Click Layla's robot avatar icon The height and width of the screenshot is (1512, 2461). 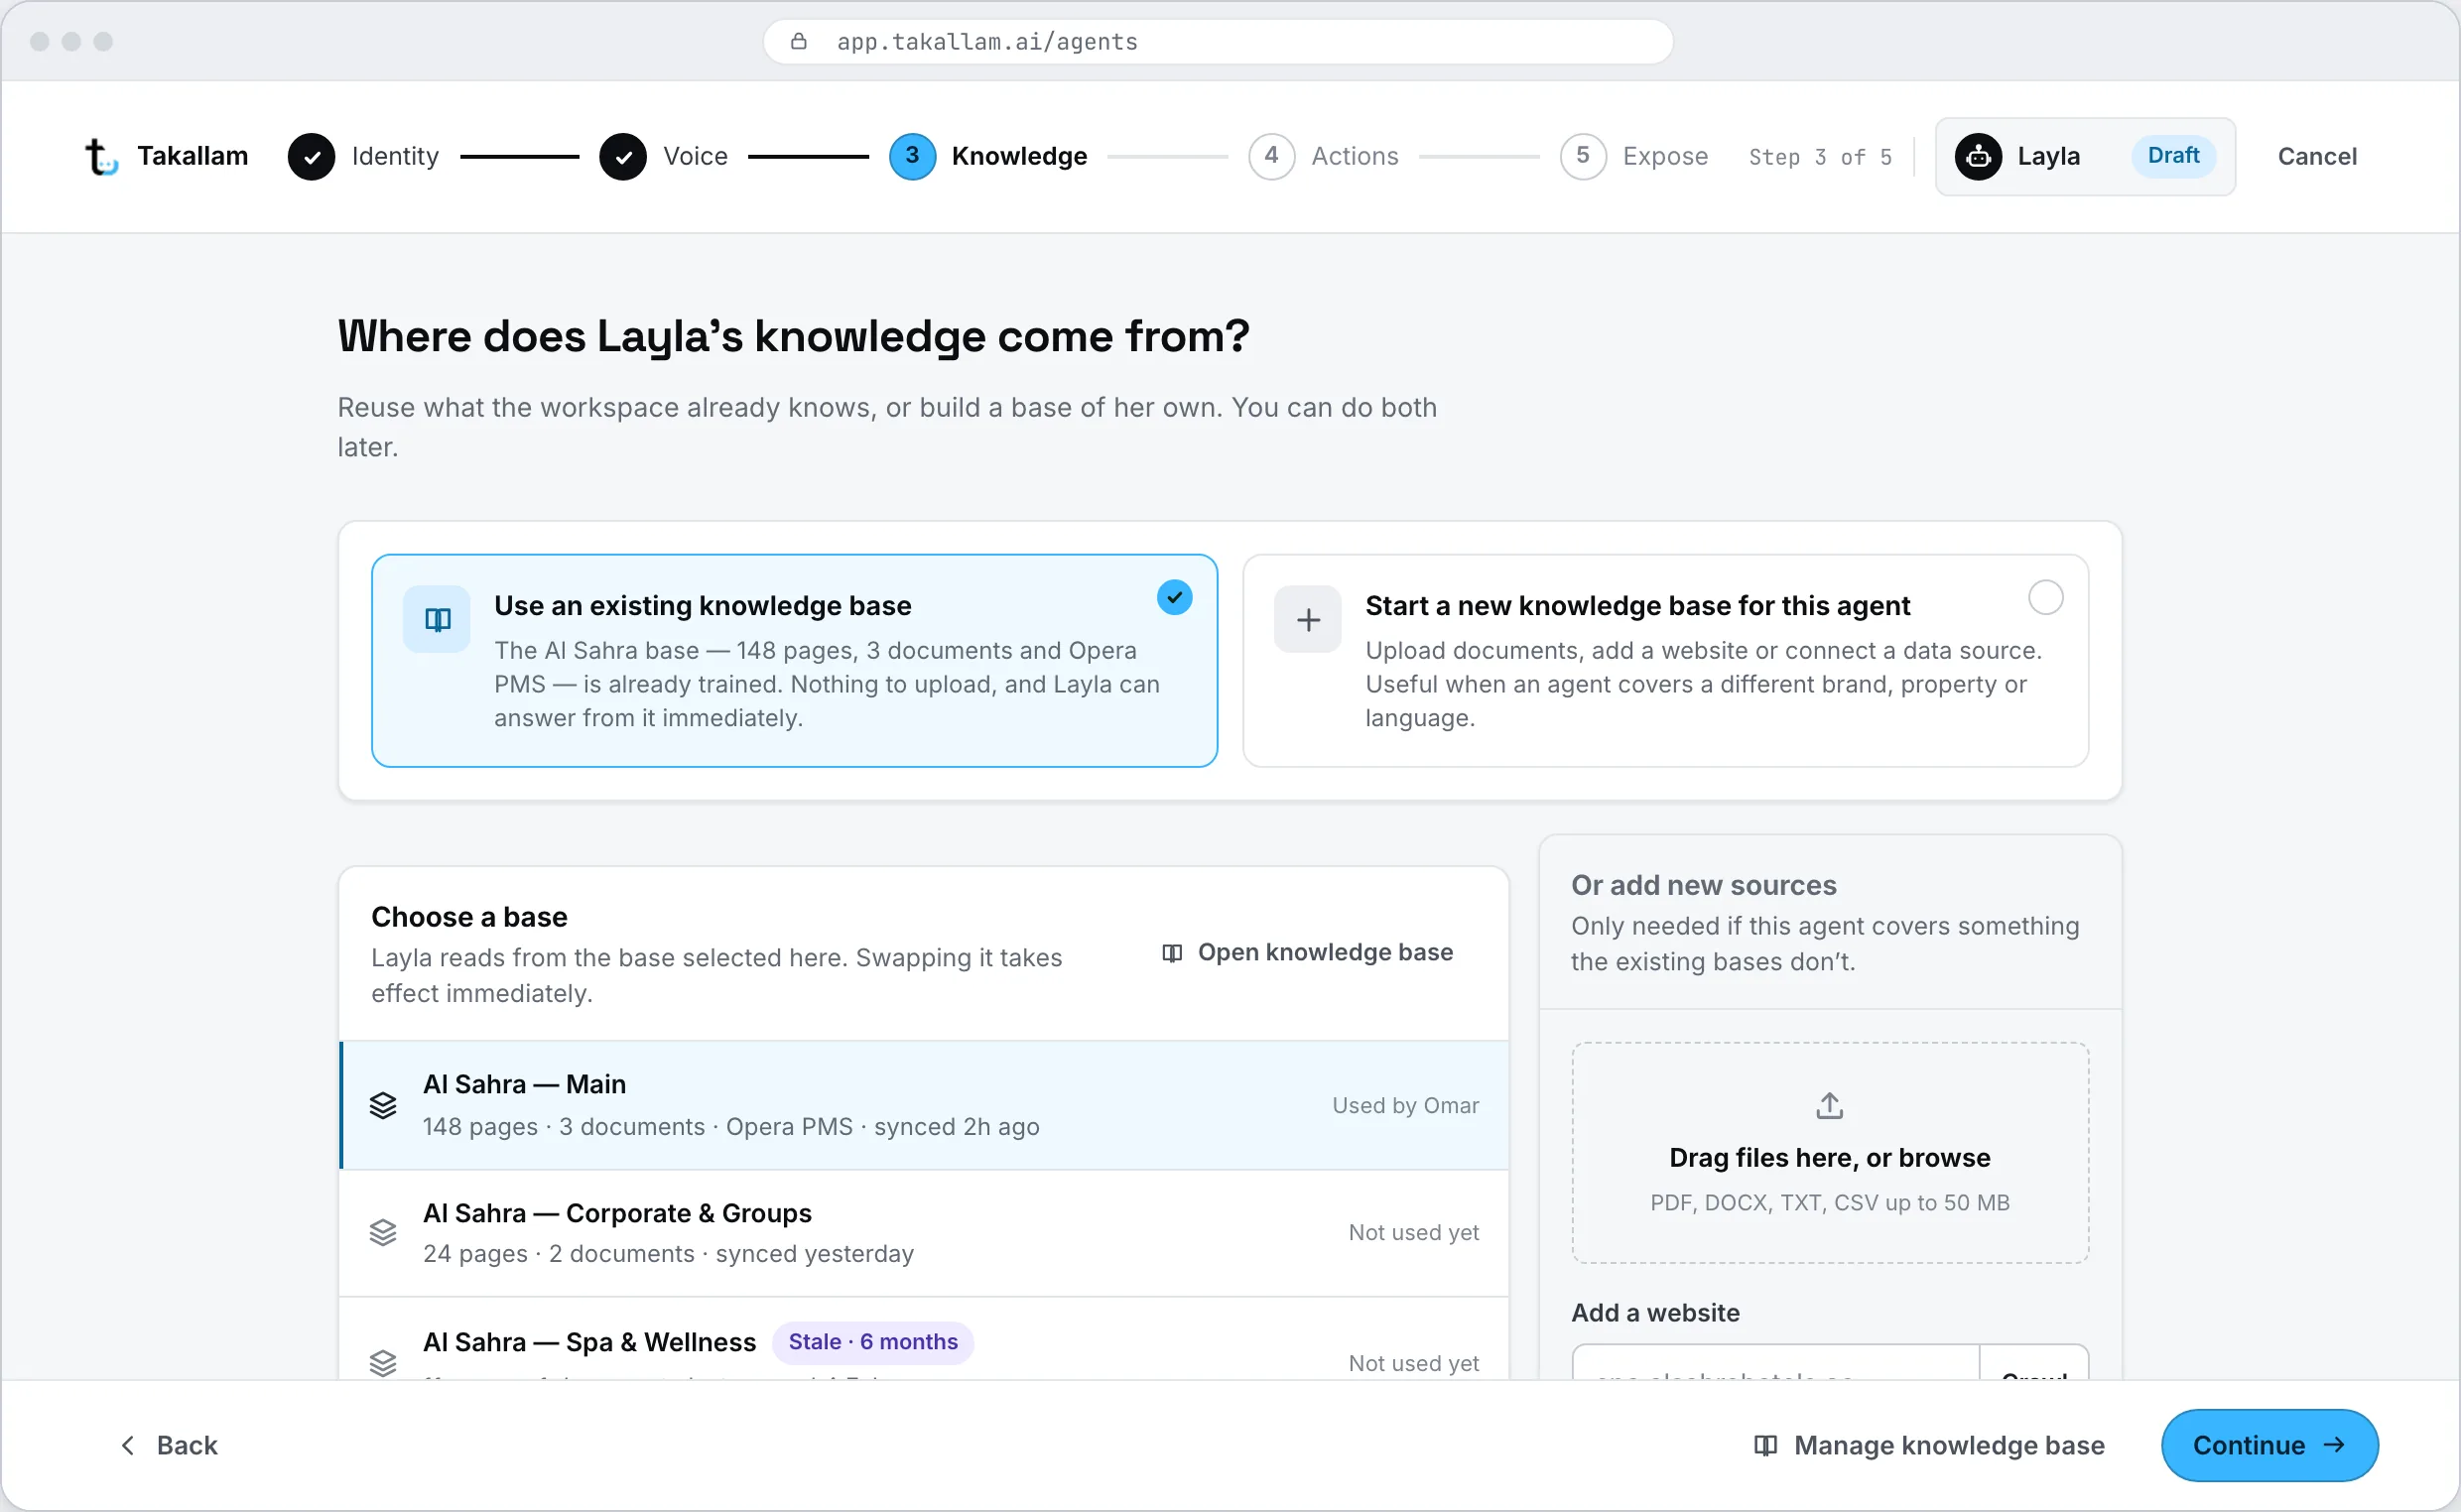(x=1977, y=156)
